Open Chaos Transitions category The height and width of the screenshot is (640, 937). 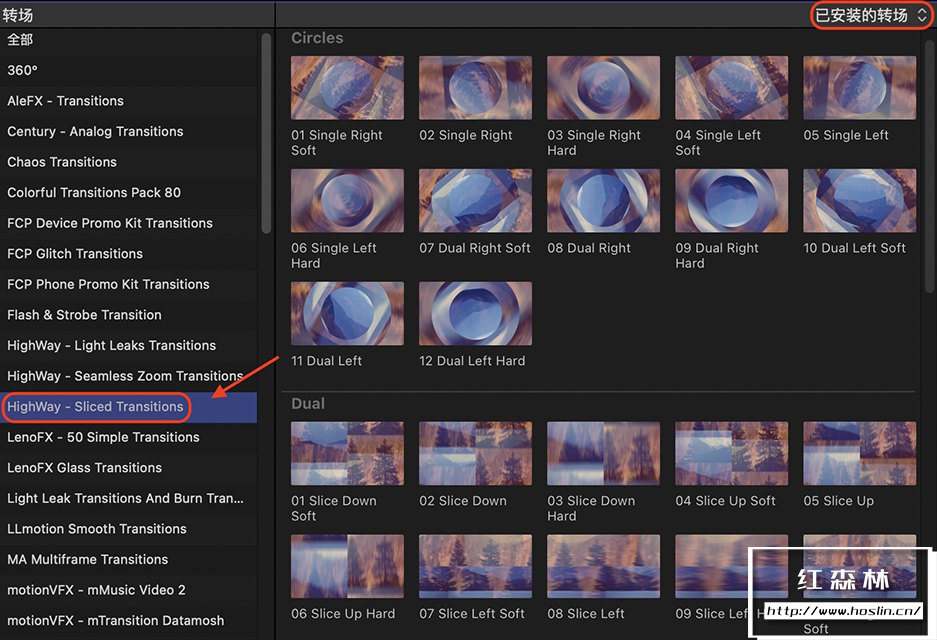[x=128, y=161]
